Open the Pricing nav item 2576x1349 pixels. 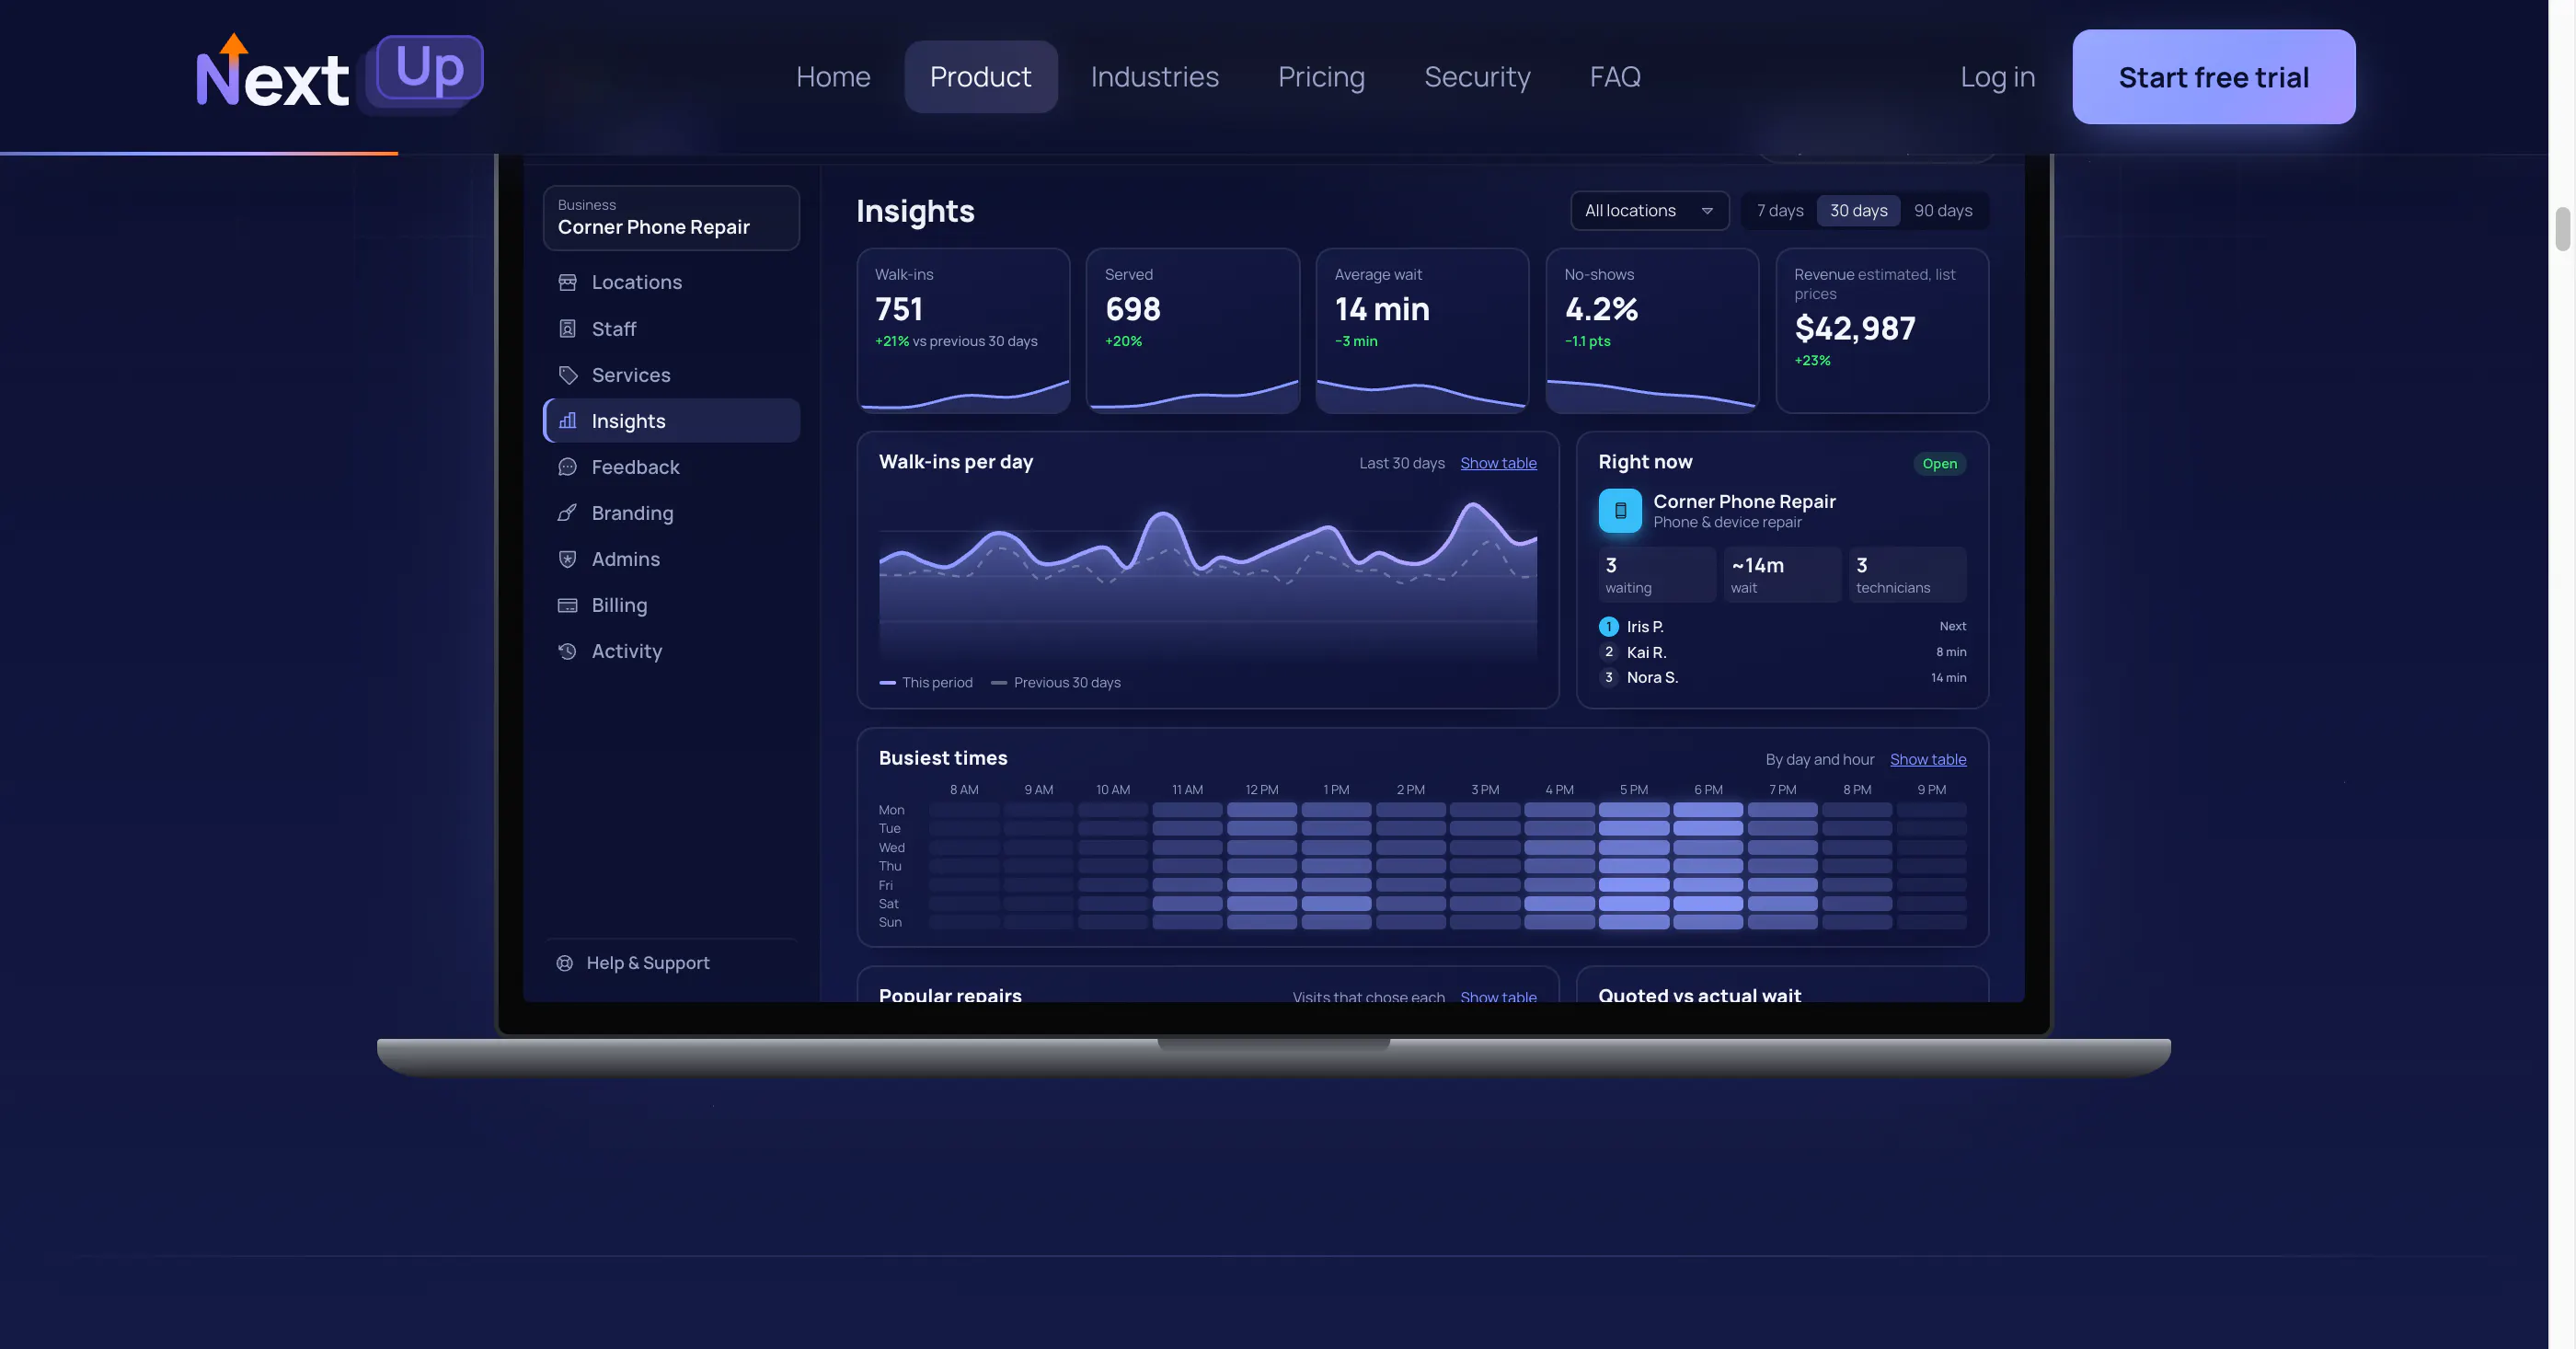click(1321, 77)
